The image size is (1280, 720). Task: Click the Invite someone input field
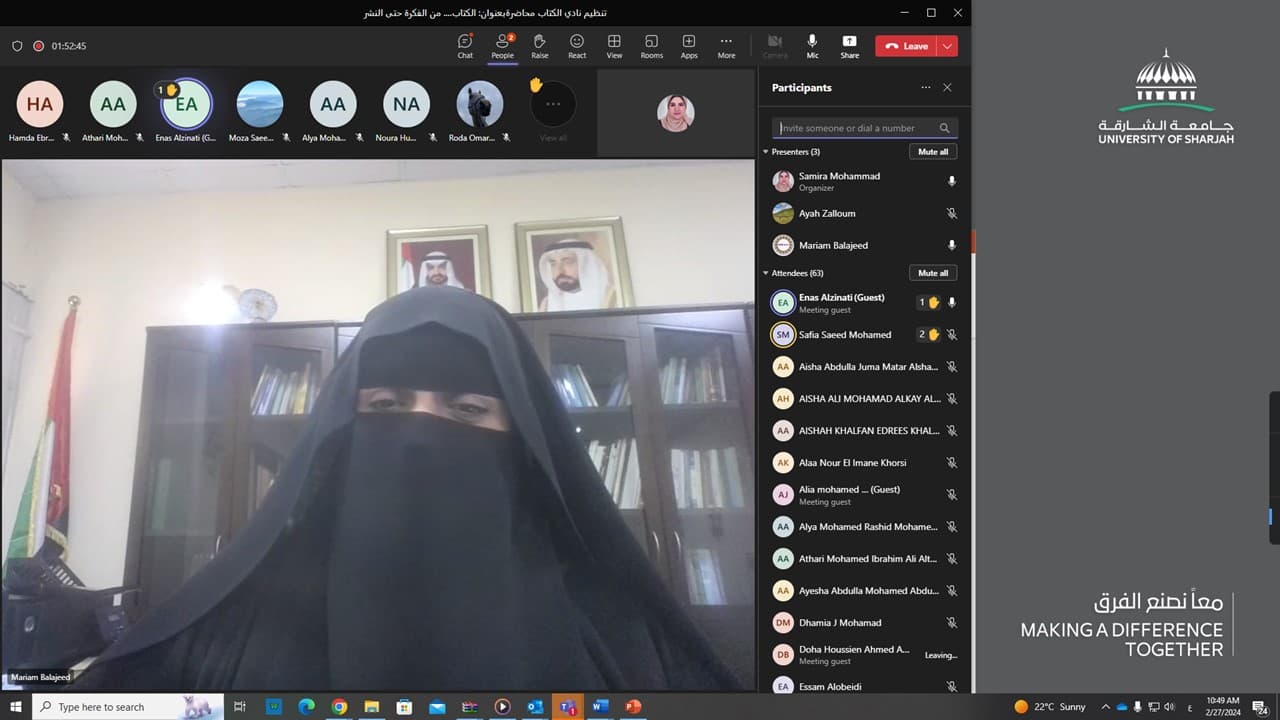(x=857, y=128)
